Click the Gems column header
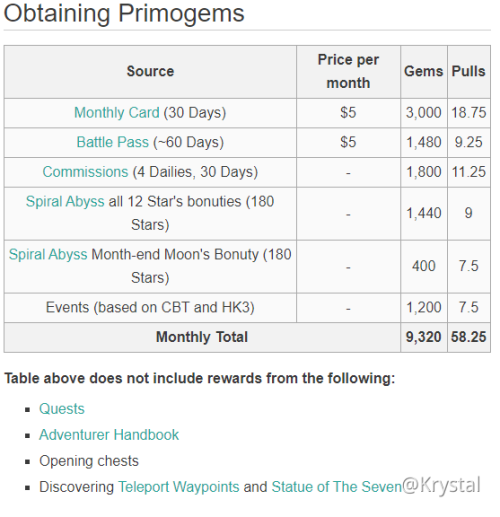 pos(424,71)
